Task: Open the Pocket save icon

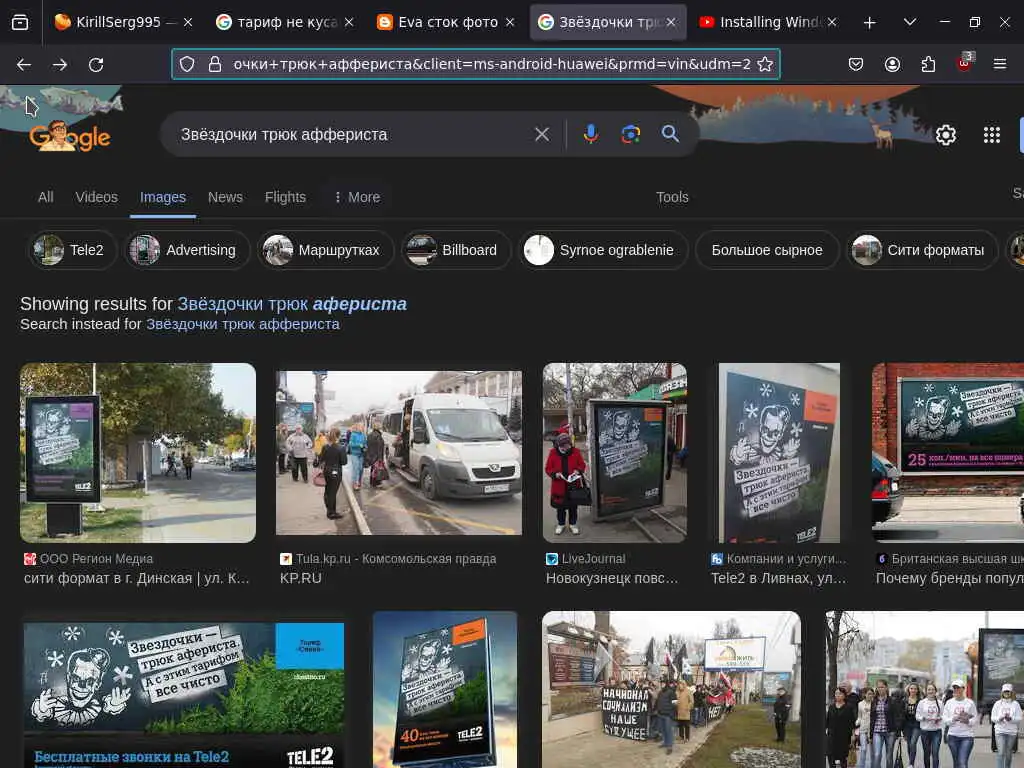Action: tap(856, 64)
